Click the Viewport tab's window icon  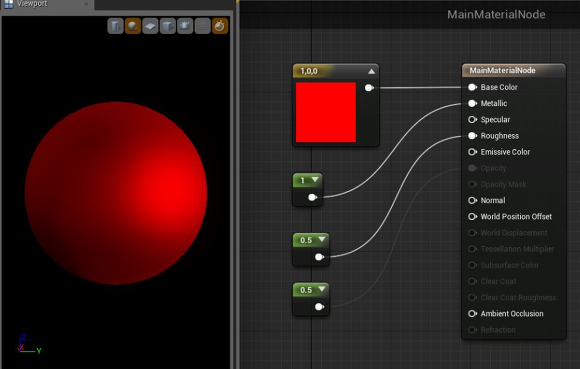point(9,4)
